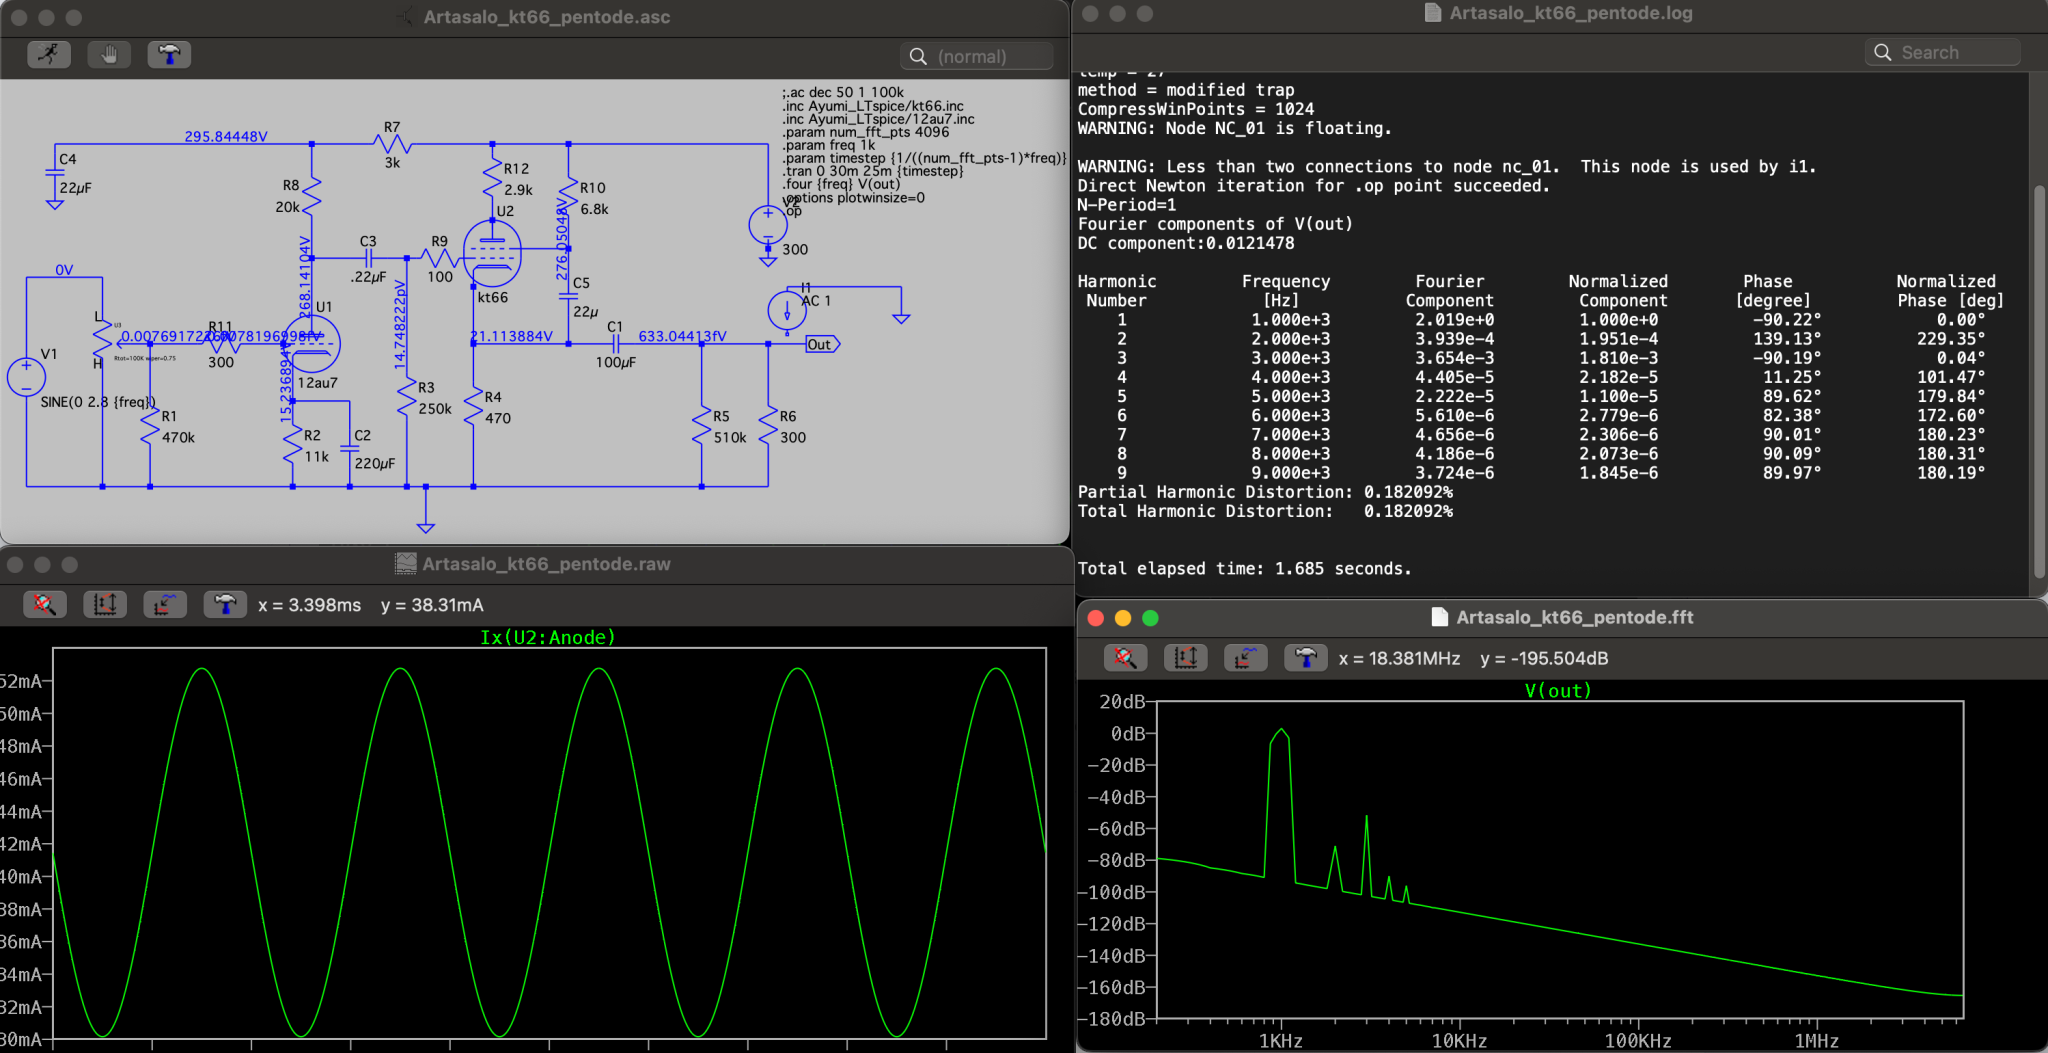Screen dimensions: 2048x1053
Task: Click the 1KHz axis label in FFT plot
Action: click(1280, 1041)
